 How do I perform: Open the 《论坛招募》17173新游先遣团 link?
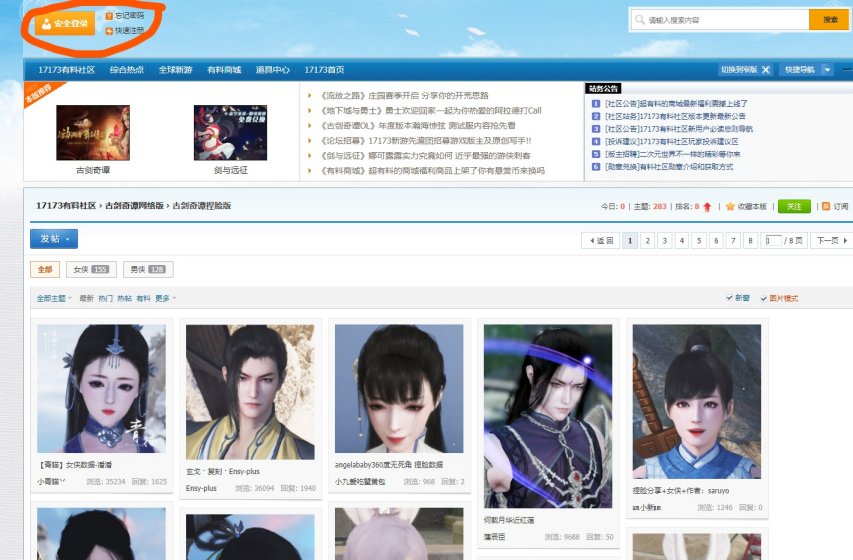[425, 140]
